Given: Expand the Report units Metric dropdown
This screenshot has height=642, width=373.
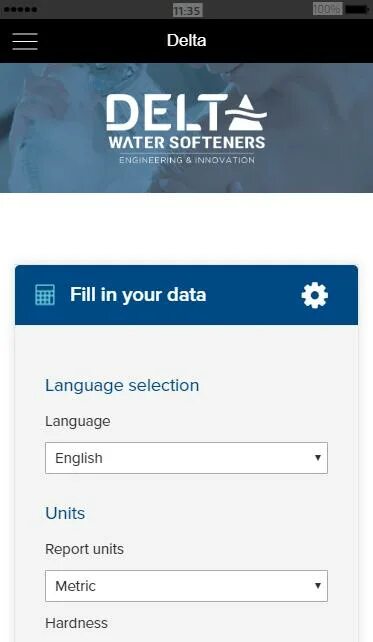Looking at the screenshot, I should click(x=186, y=586).
